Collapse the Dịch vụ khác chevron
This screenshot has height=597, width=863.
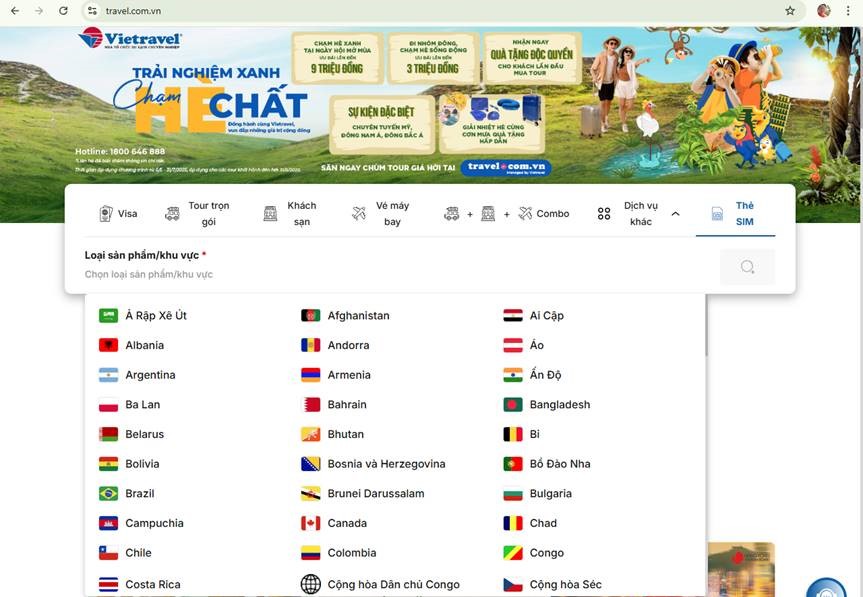point(675,213)
